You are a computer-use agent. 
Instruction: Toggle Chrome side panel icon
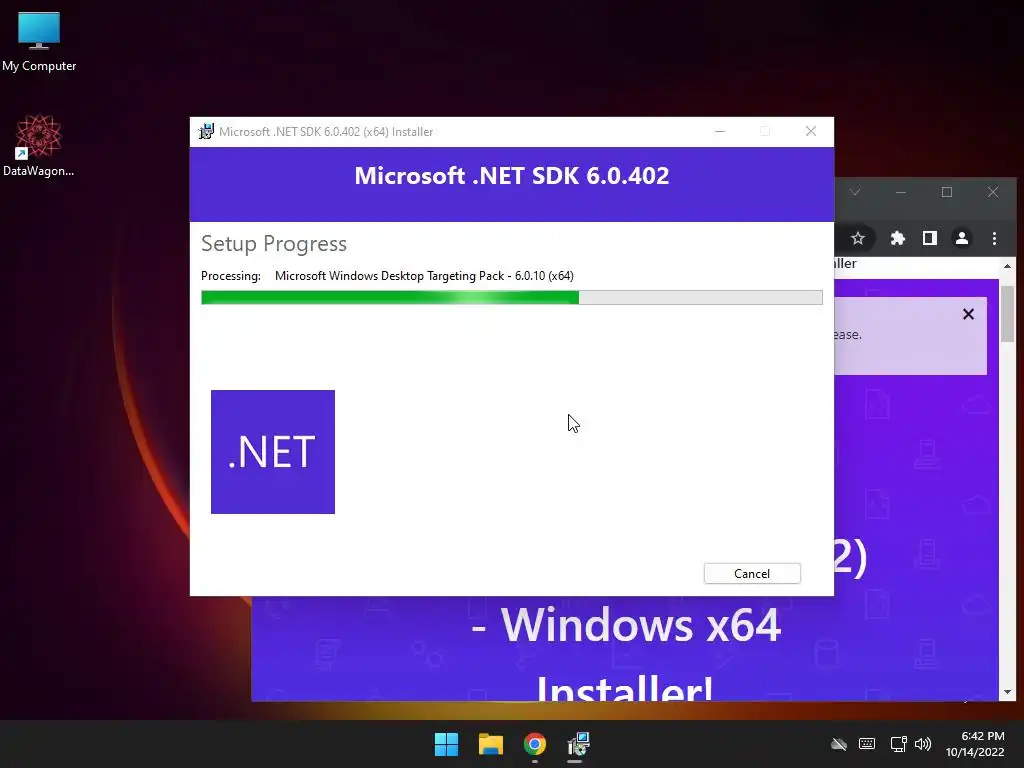pyautogui.click(x=929, y=238)
